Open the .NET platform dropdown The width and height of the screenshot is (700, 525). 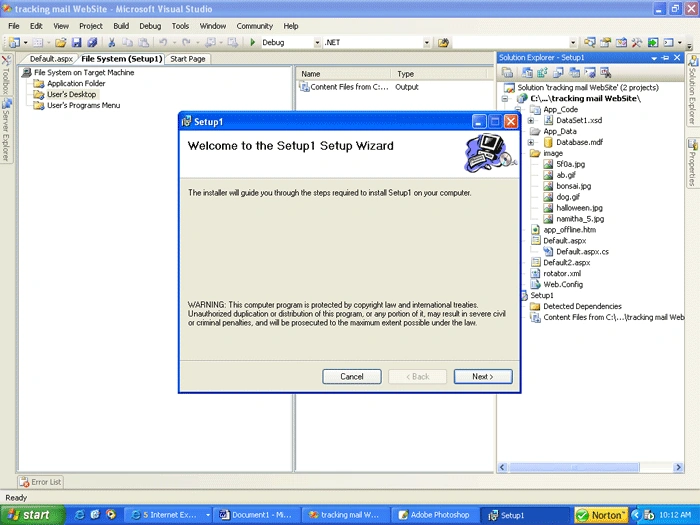[x=426, y=42]
